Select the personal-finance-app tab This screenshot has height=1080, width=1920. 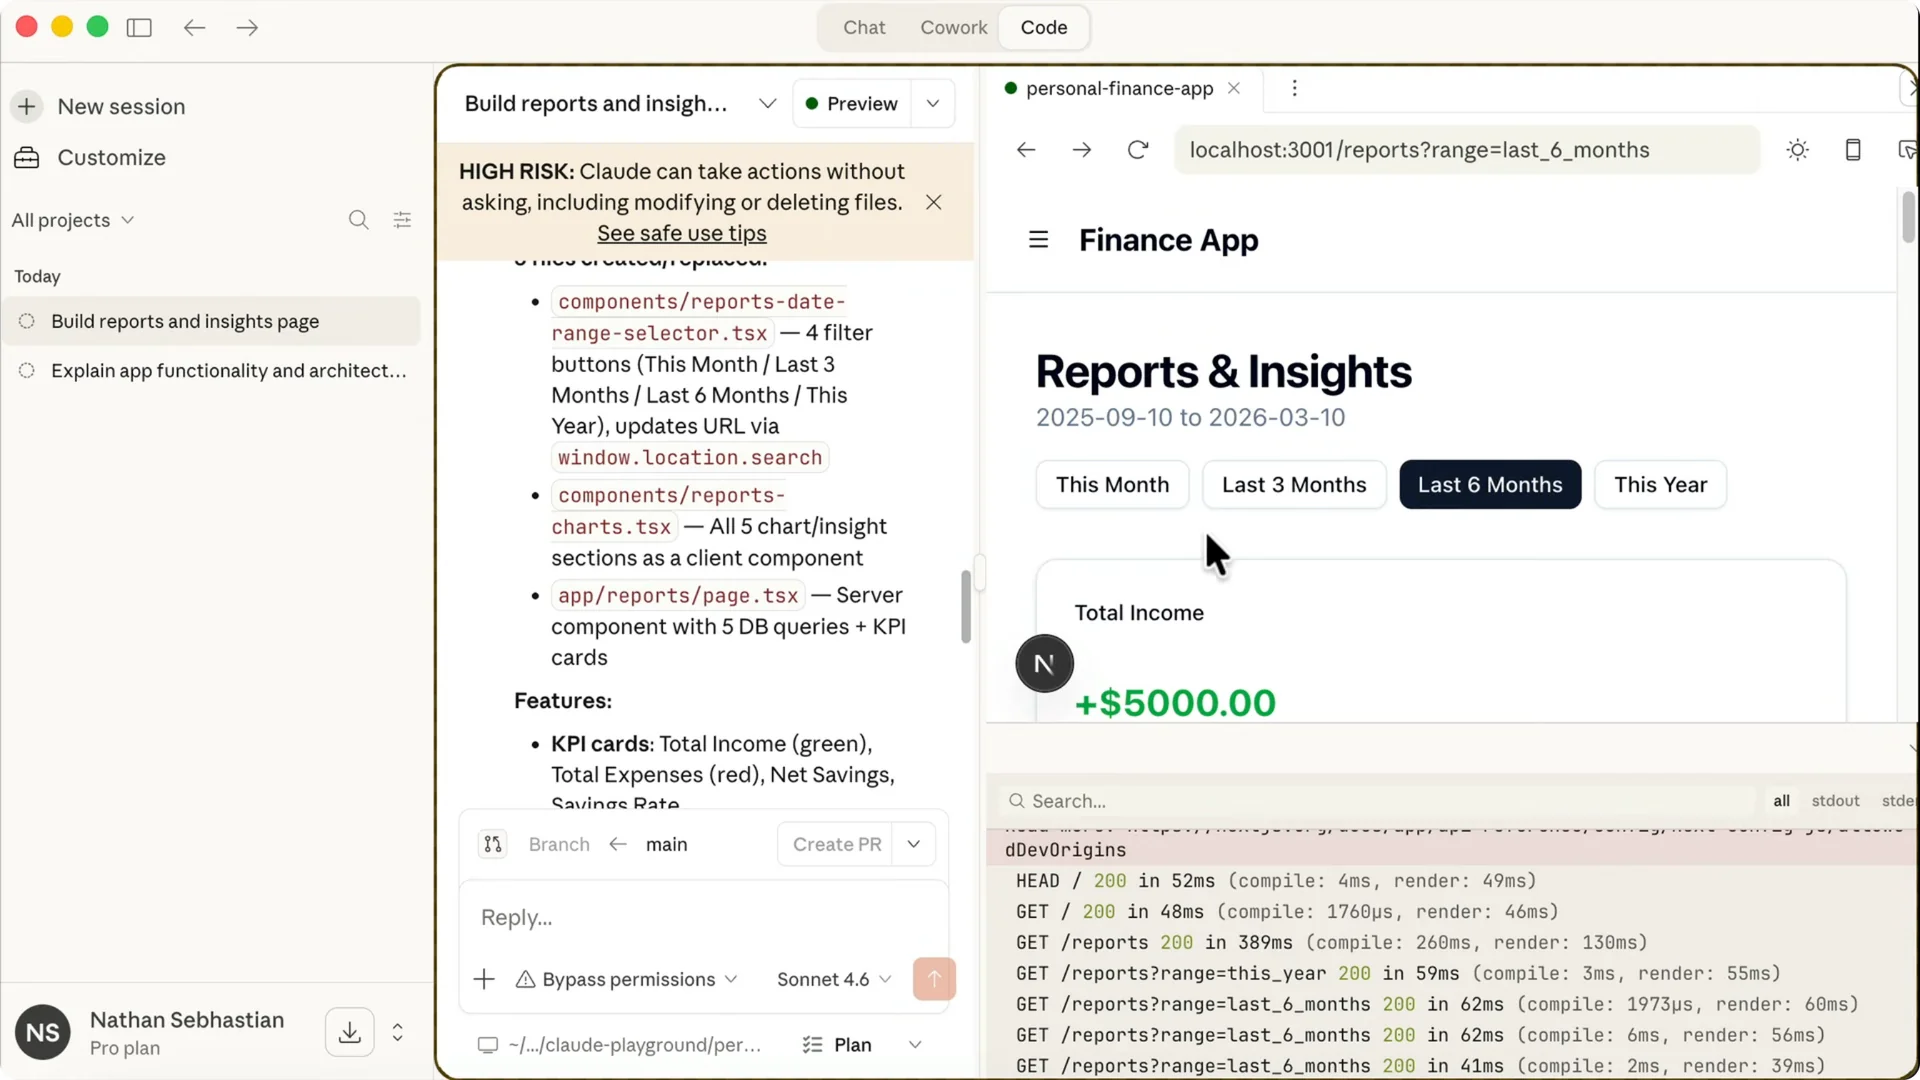pos(1119,88)
